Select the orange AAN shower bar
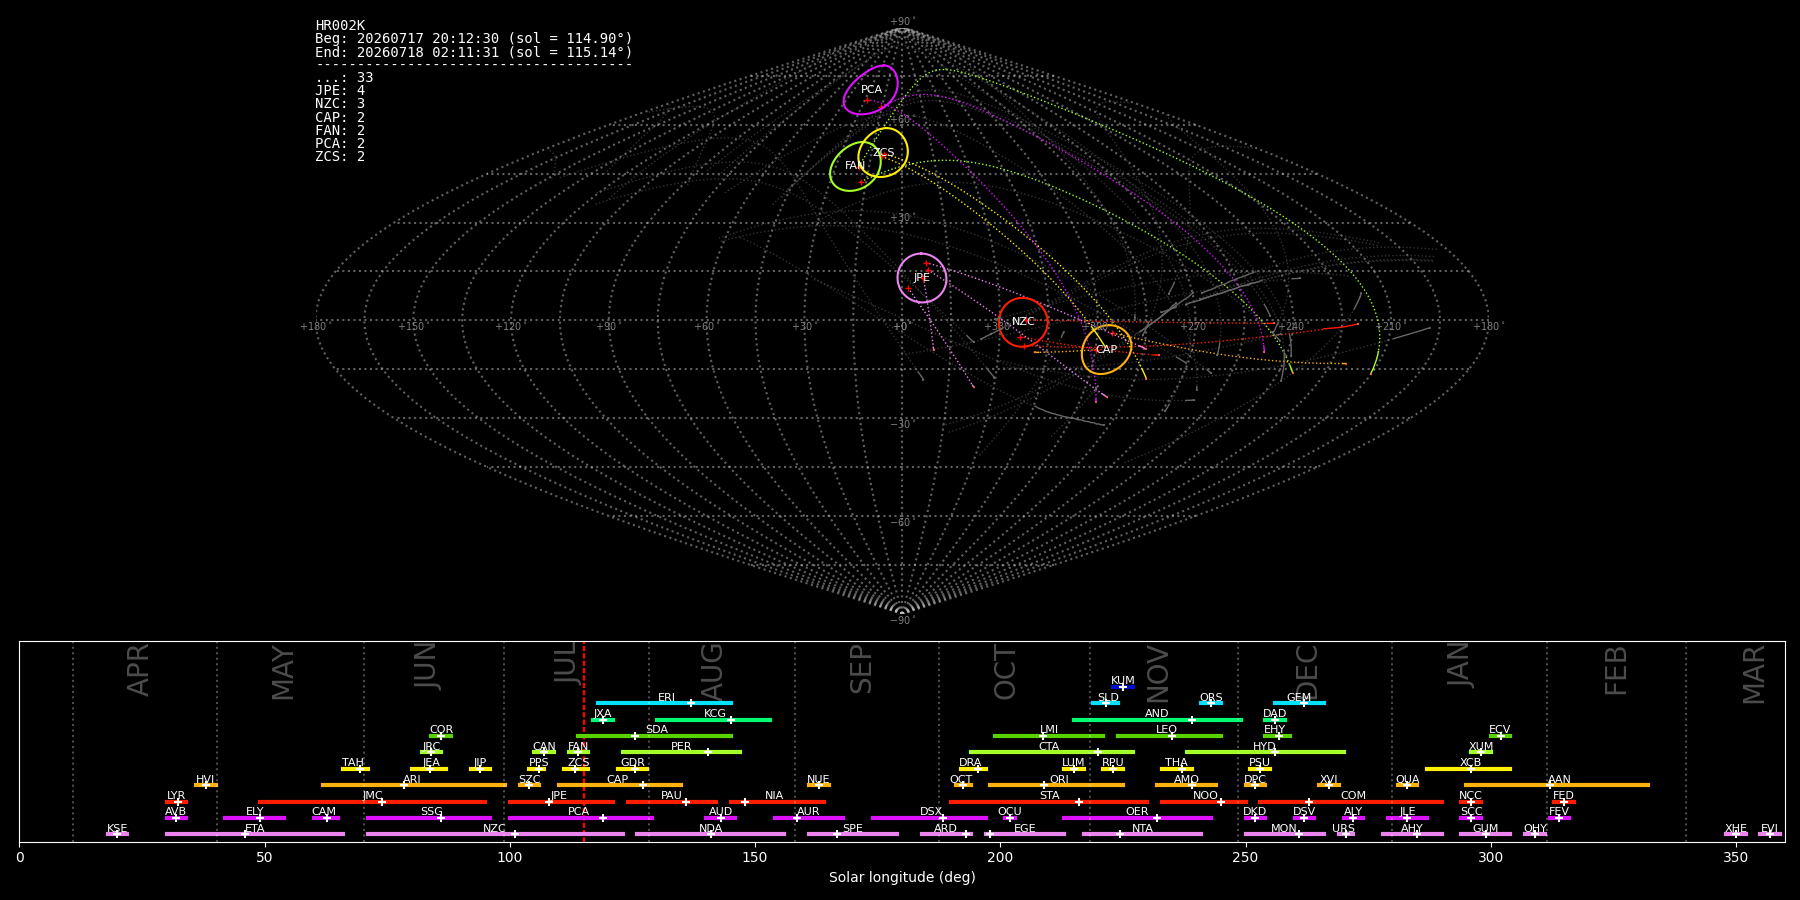Screen dimensions: 1800x900 click(1557, 785)
